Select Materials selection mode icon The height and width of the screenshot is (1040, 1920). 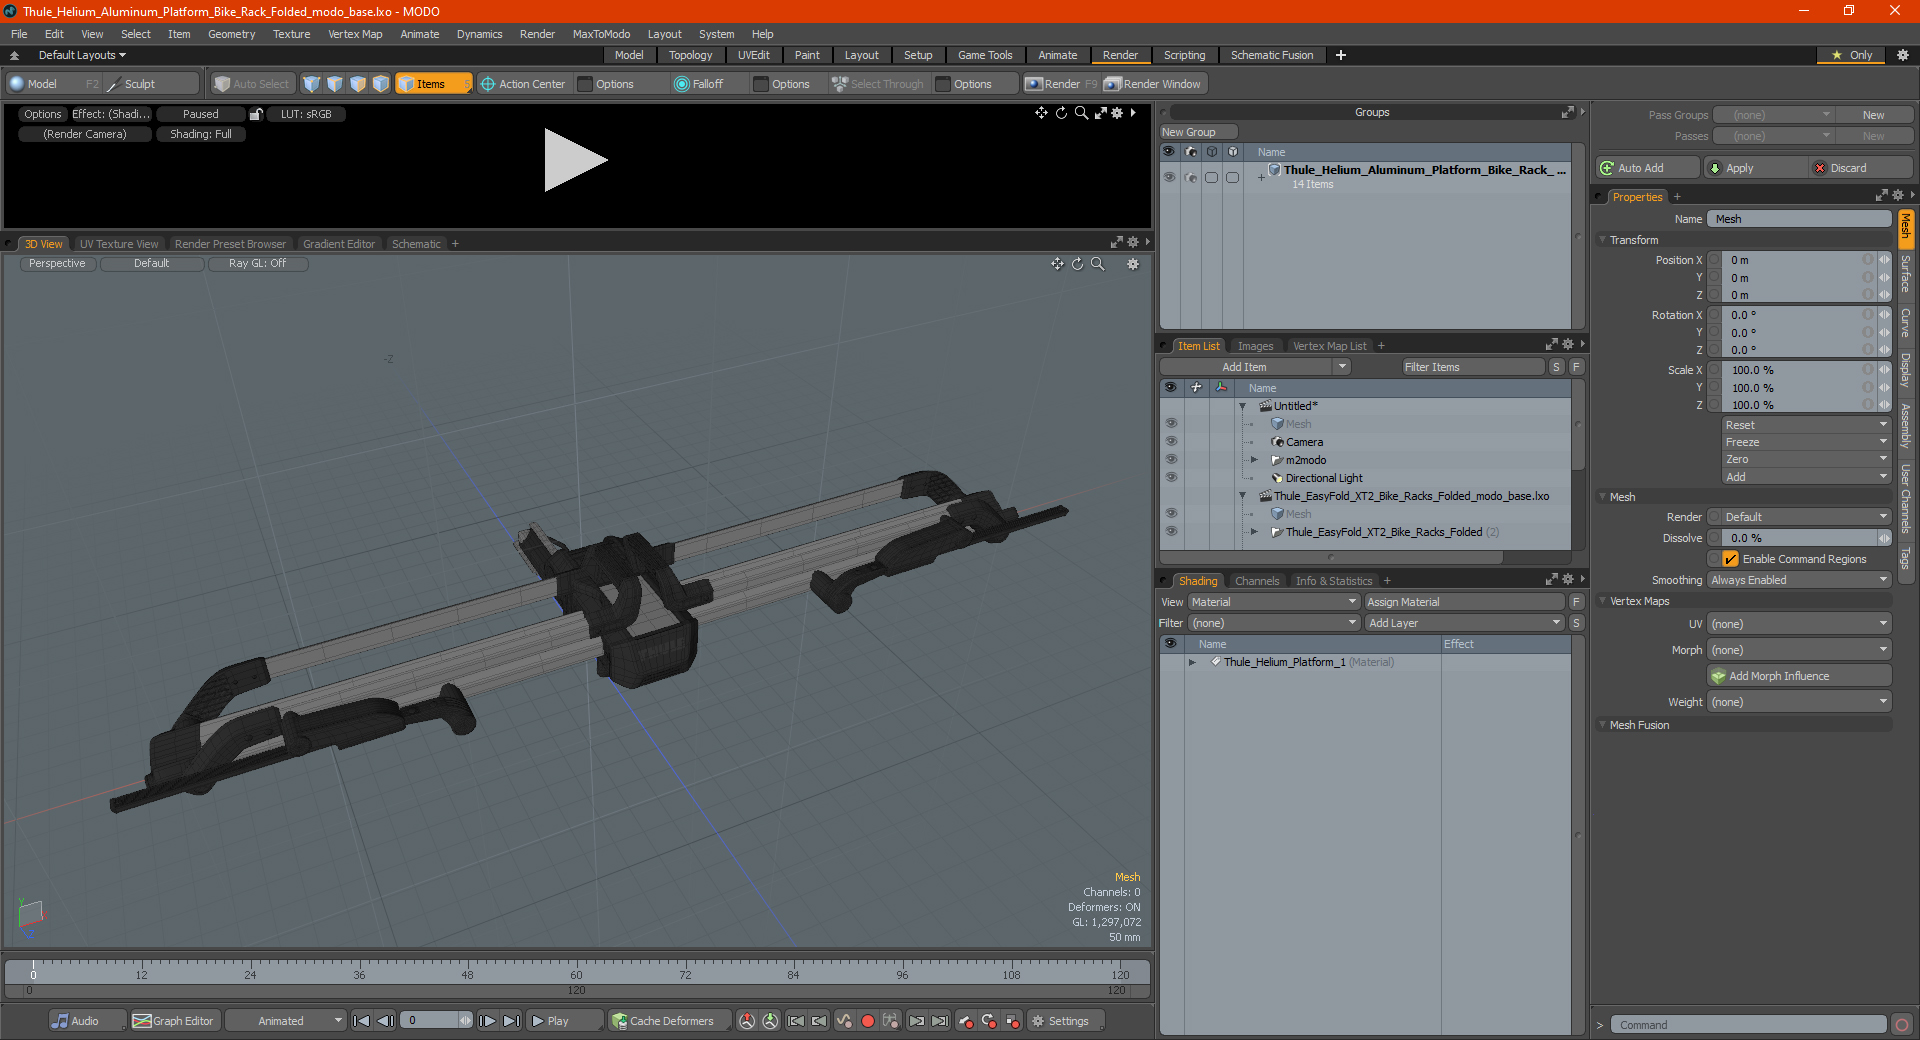click(x=380, y=84)
